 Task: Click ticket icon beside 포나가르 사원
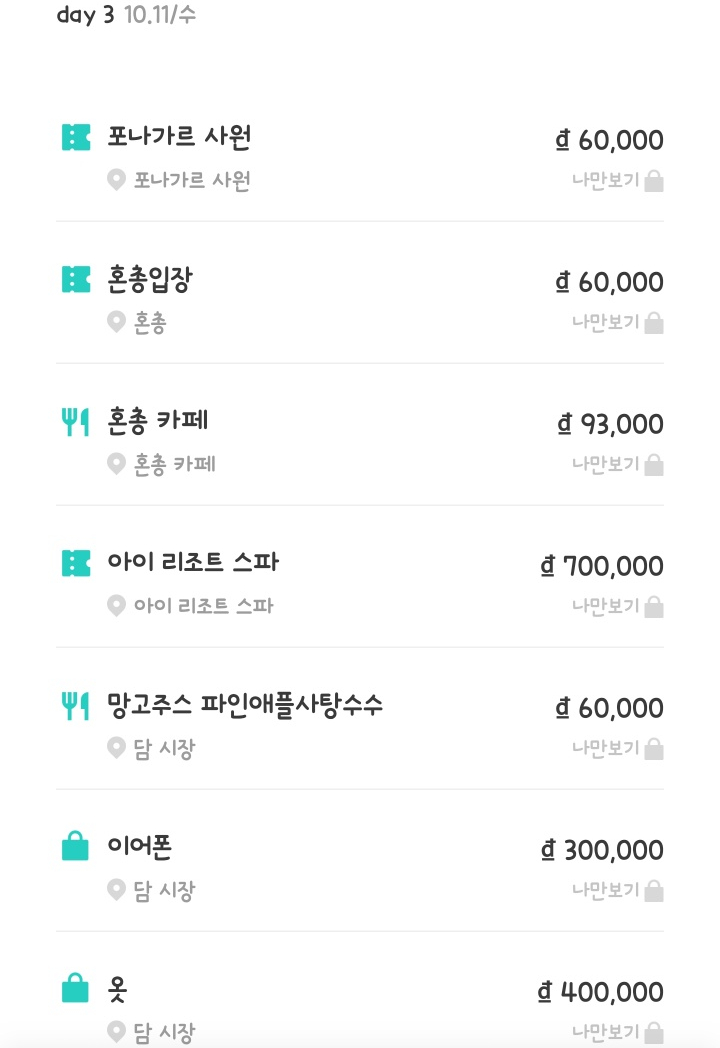76,137
